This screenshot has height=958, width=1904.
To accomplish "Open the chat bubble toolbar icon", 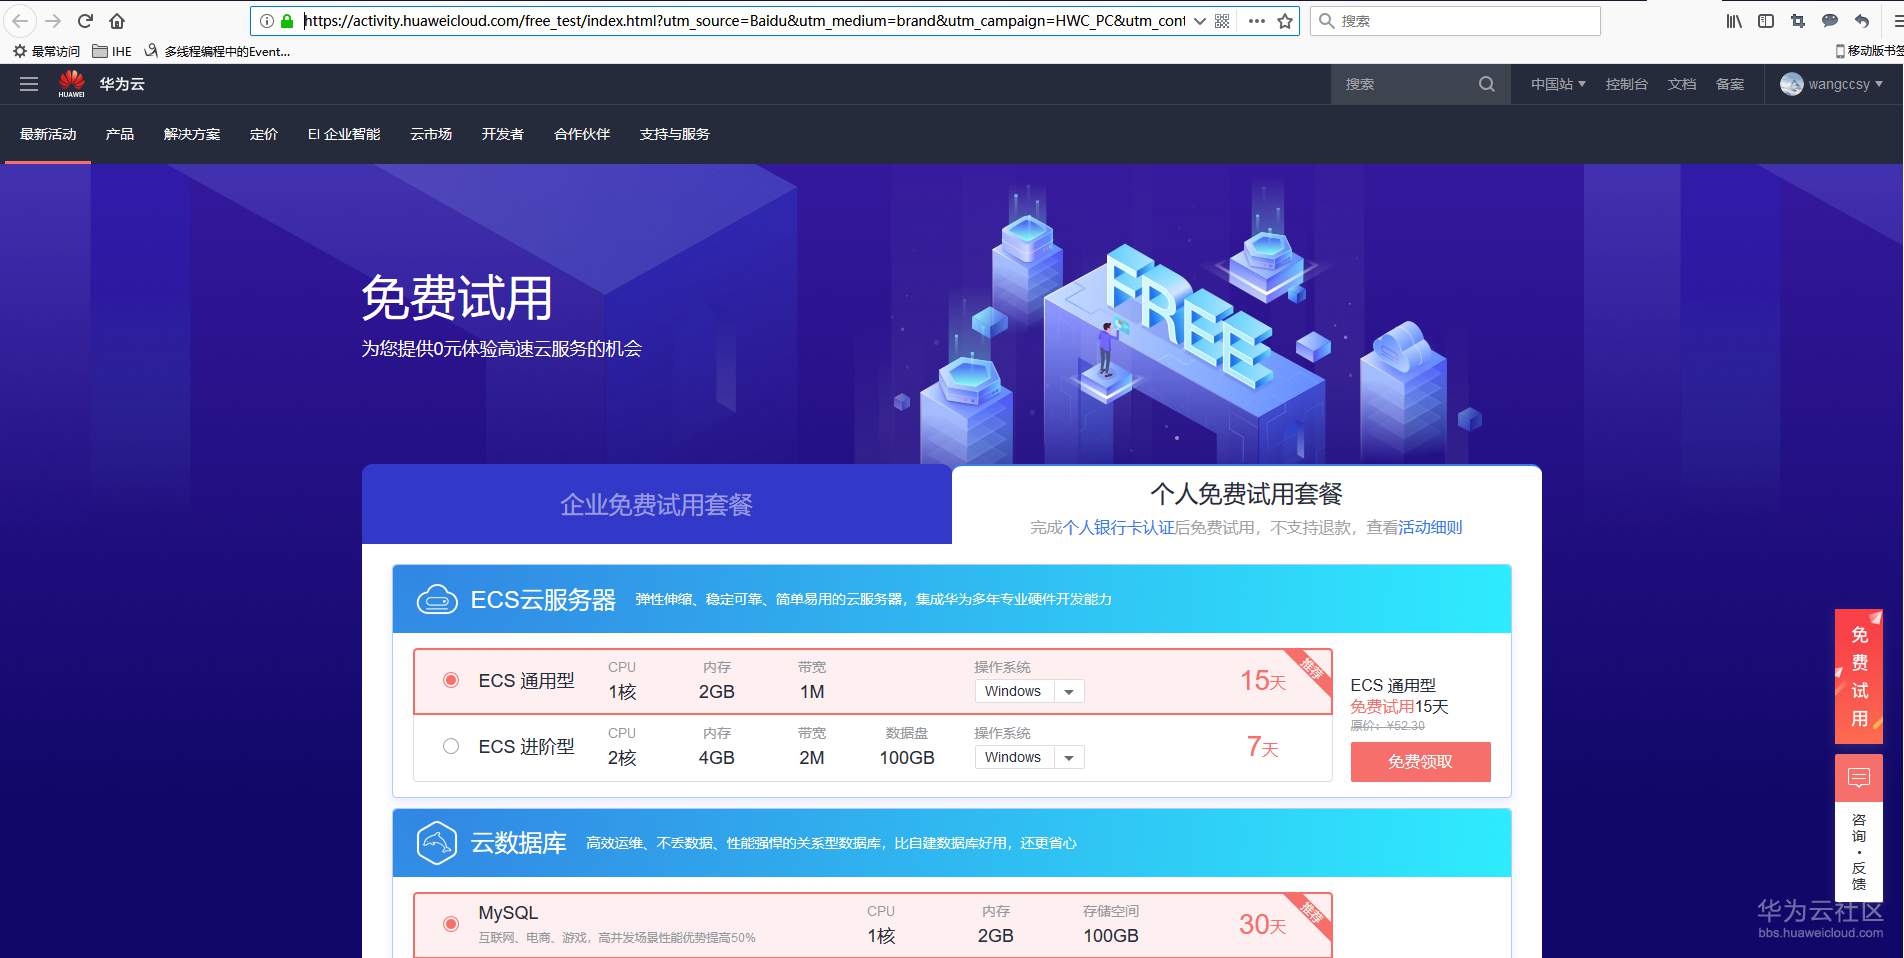I will coord(1830,21).
